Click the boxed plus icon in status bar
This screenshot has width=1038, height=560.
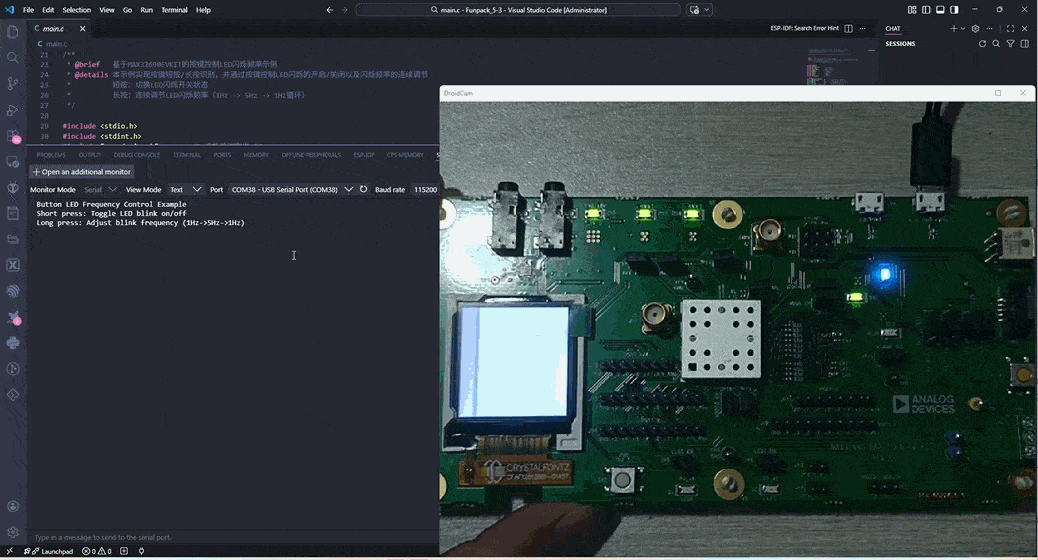pos(124,551)
